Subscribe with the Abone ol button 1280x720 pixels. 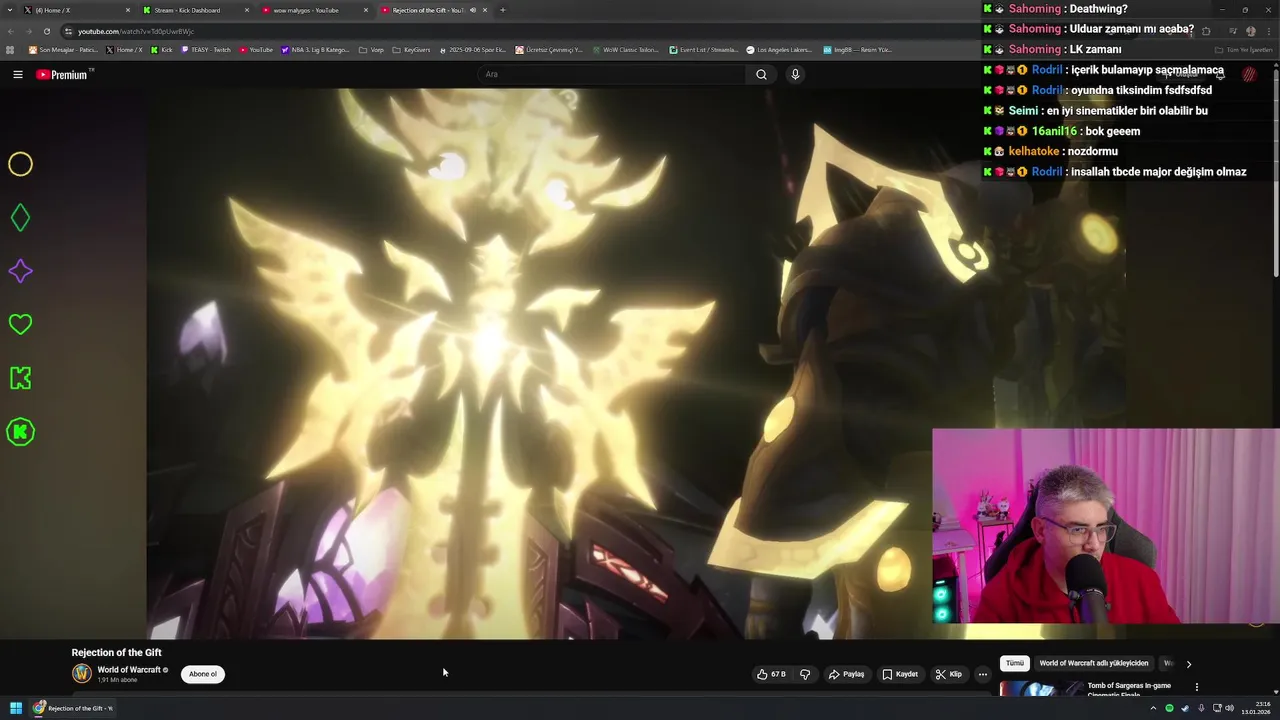203,674
